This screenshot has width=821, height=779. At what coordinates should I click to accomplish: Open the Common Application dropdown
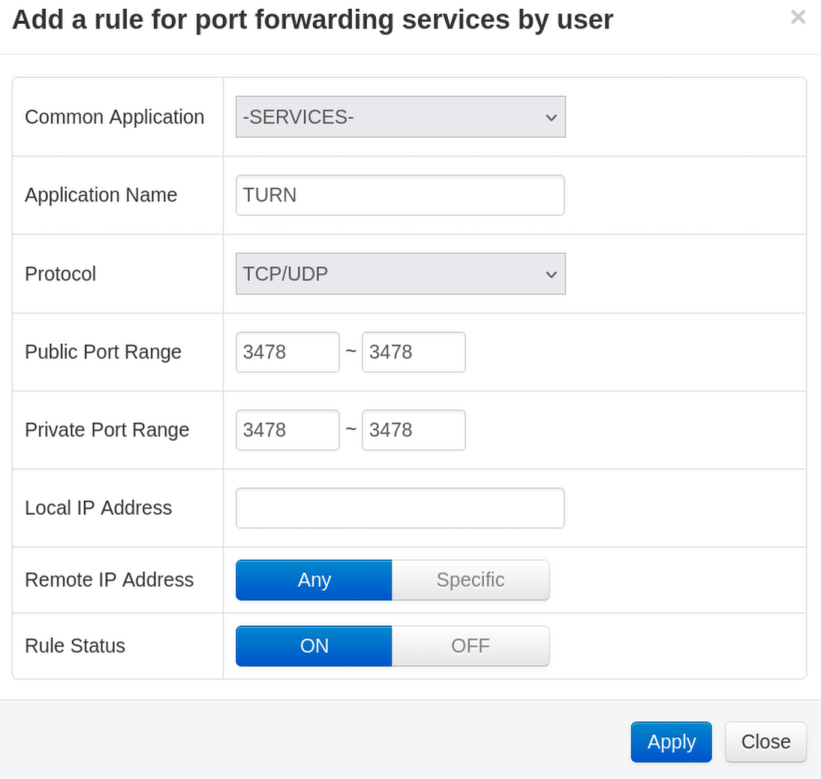[x=400, y=117]
